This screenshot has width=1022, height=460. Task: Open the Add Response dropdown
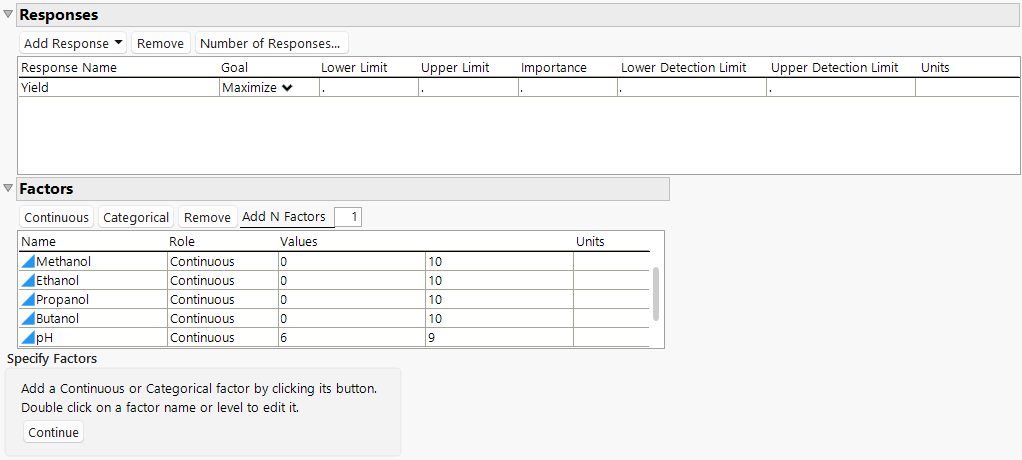pos(73,44)
